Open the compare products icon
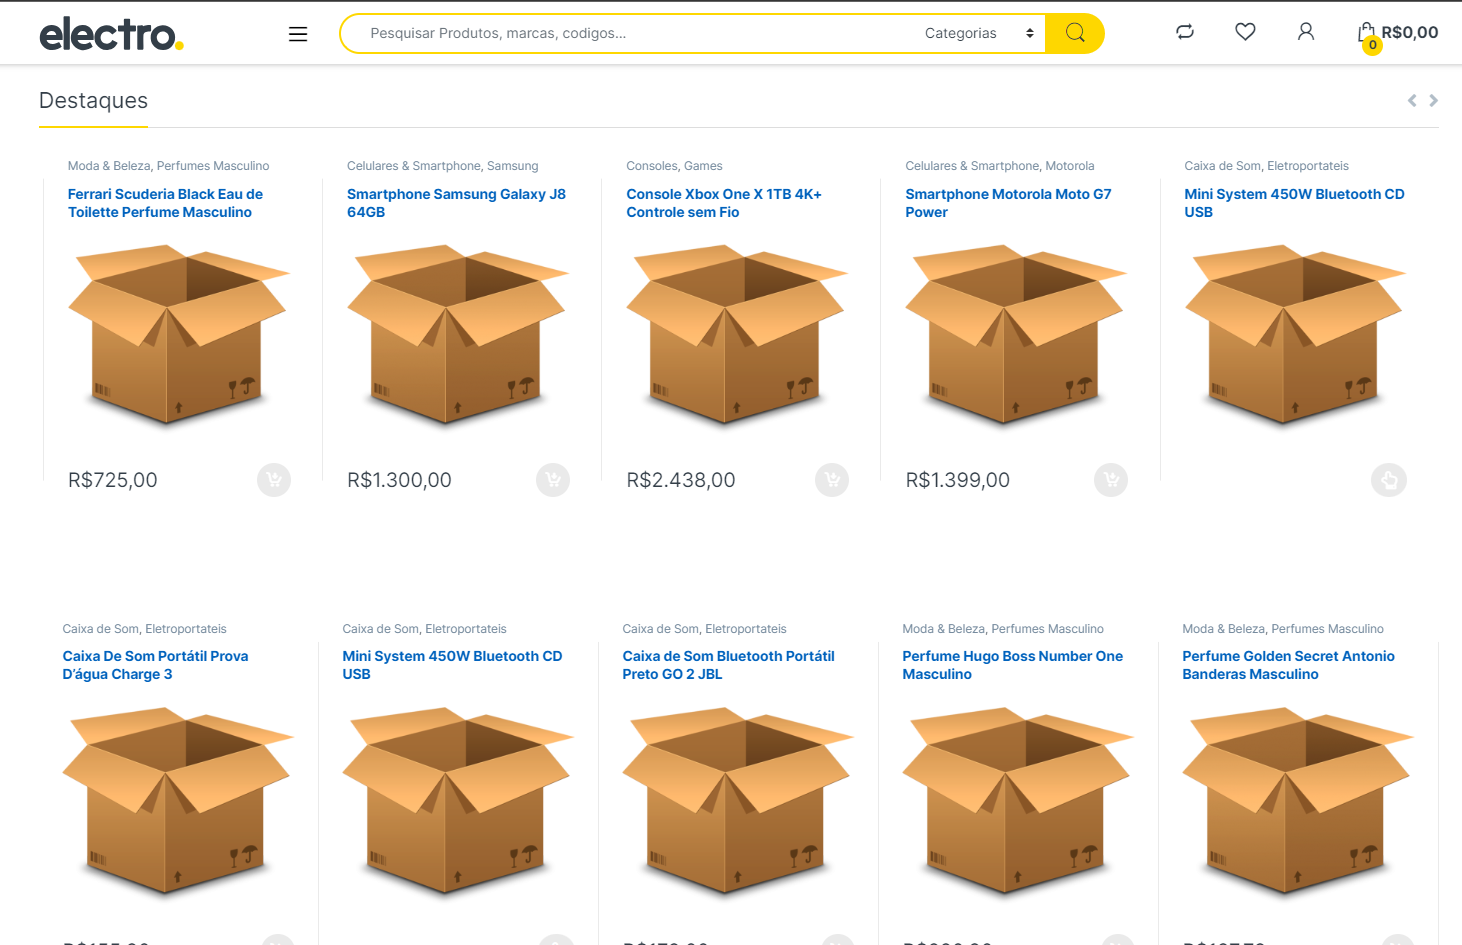Viewport: 1462px width, 945px height. click(x=1185, y=32)
